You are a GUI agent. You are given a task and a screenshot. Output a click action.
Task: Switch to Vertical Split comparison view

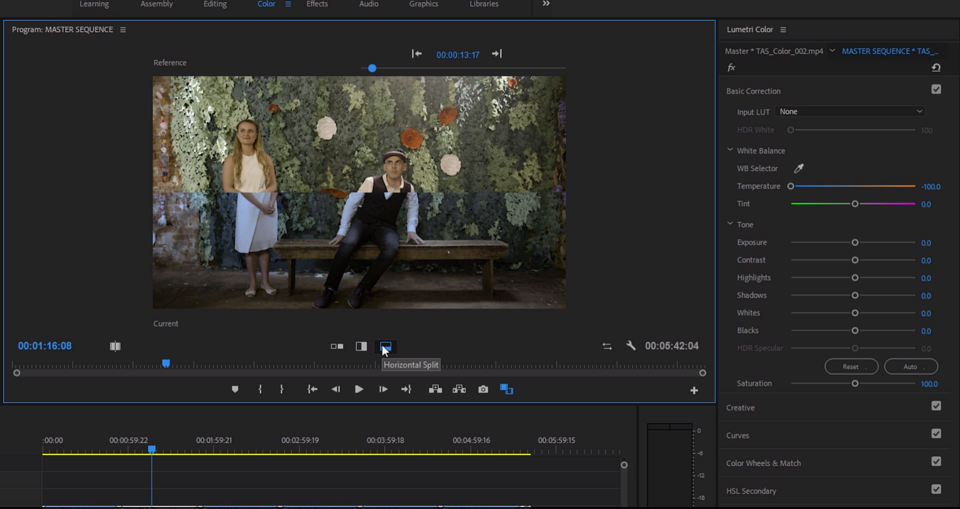coord(361,346)
